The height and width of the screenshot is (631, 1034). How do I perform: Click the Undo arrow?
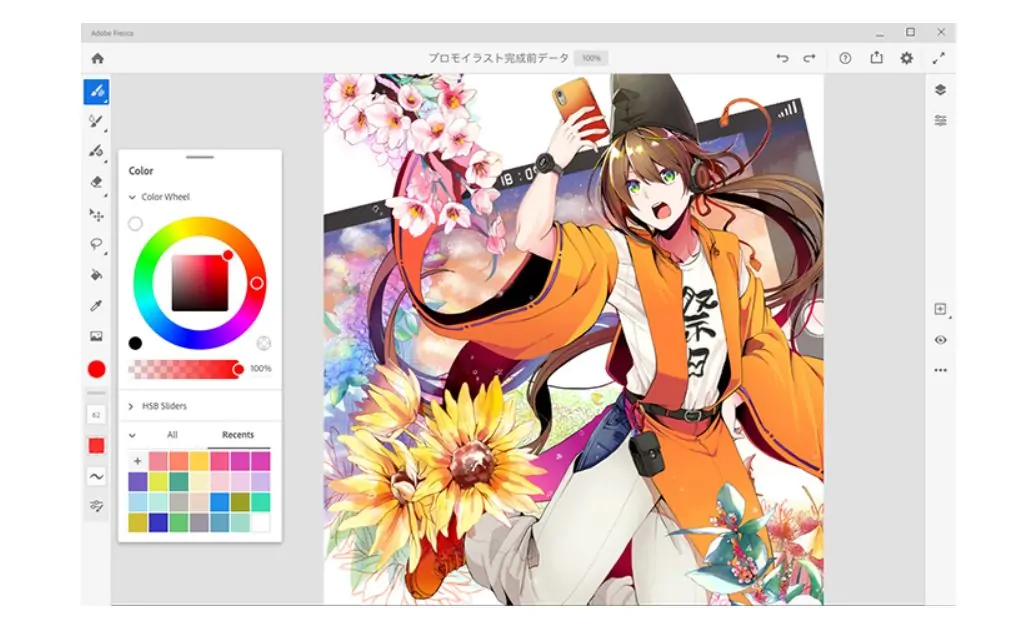coord(782,59)
